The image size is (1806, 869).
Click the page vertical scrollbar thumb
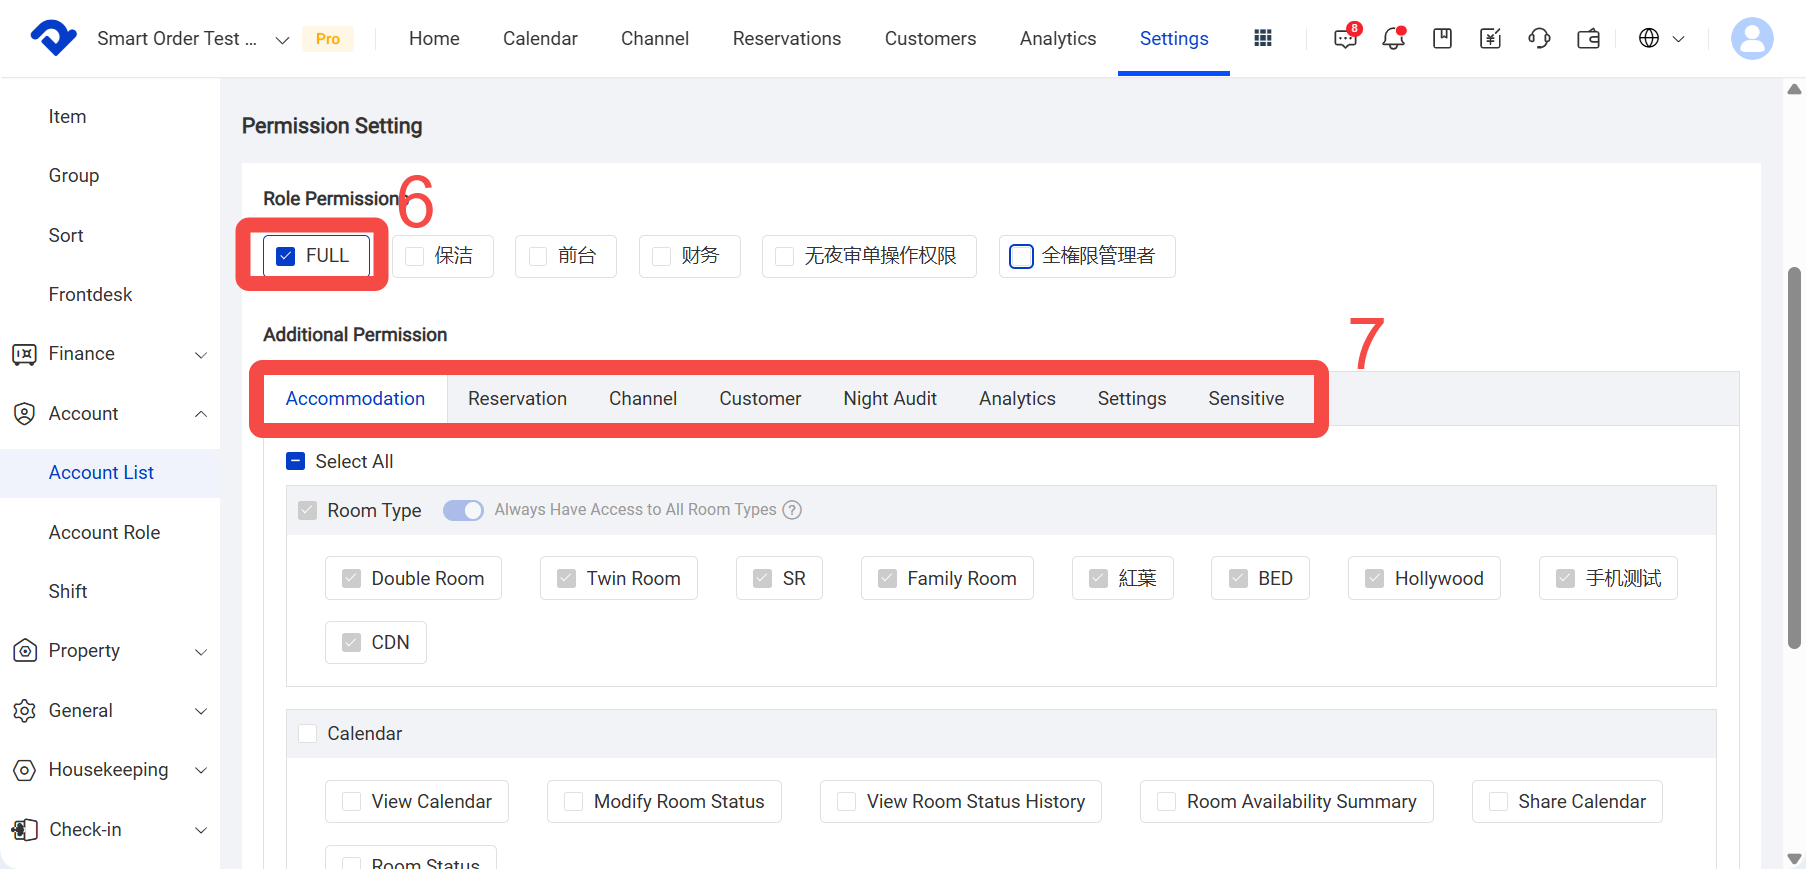[x=1794, y=457]
